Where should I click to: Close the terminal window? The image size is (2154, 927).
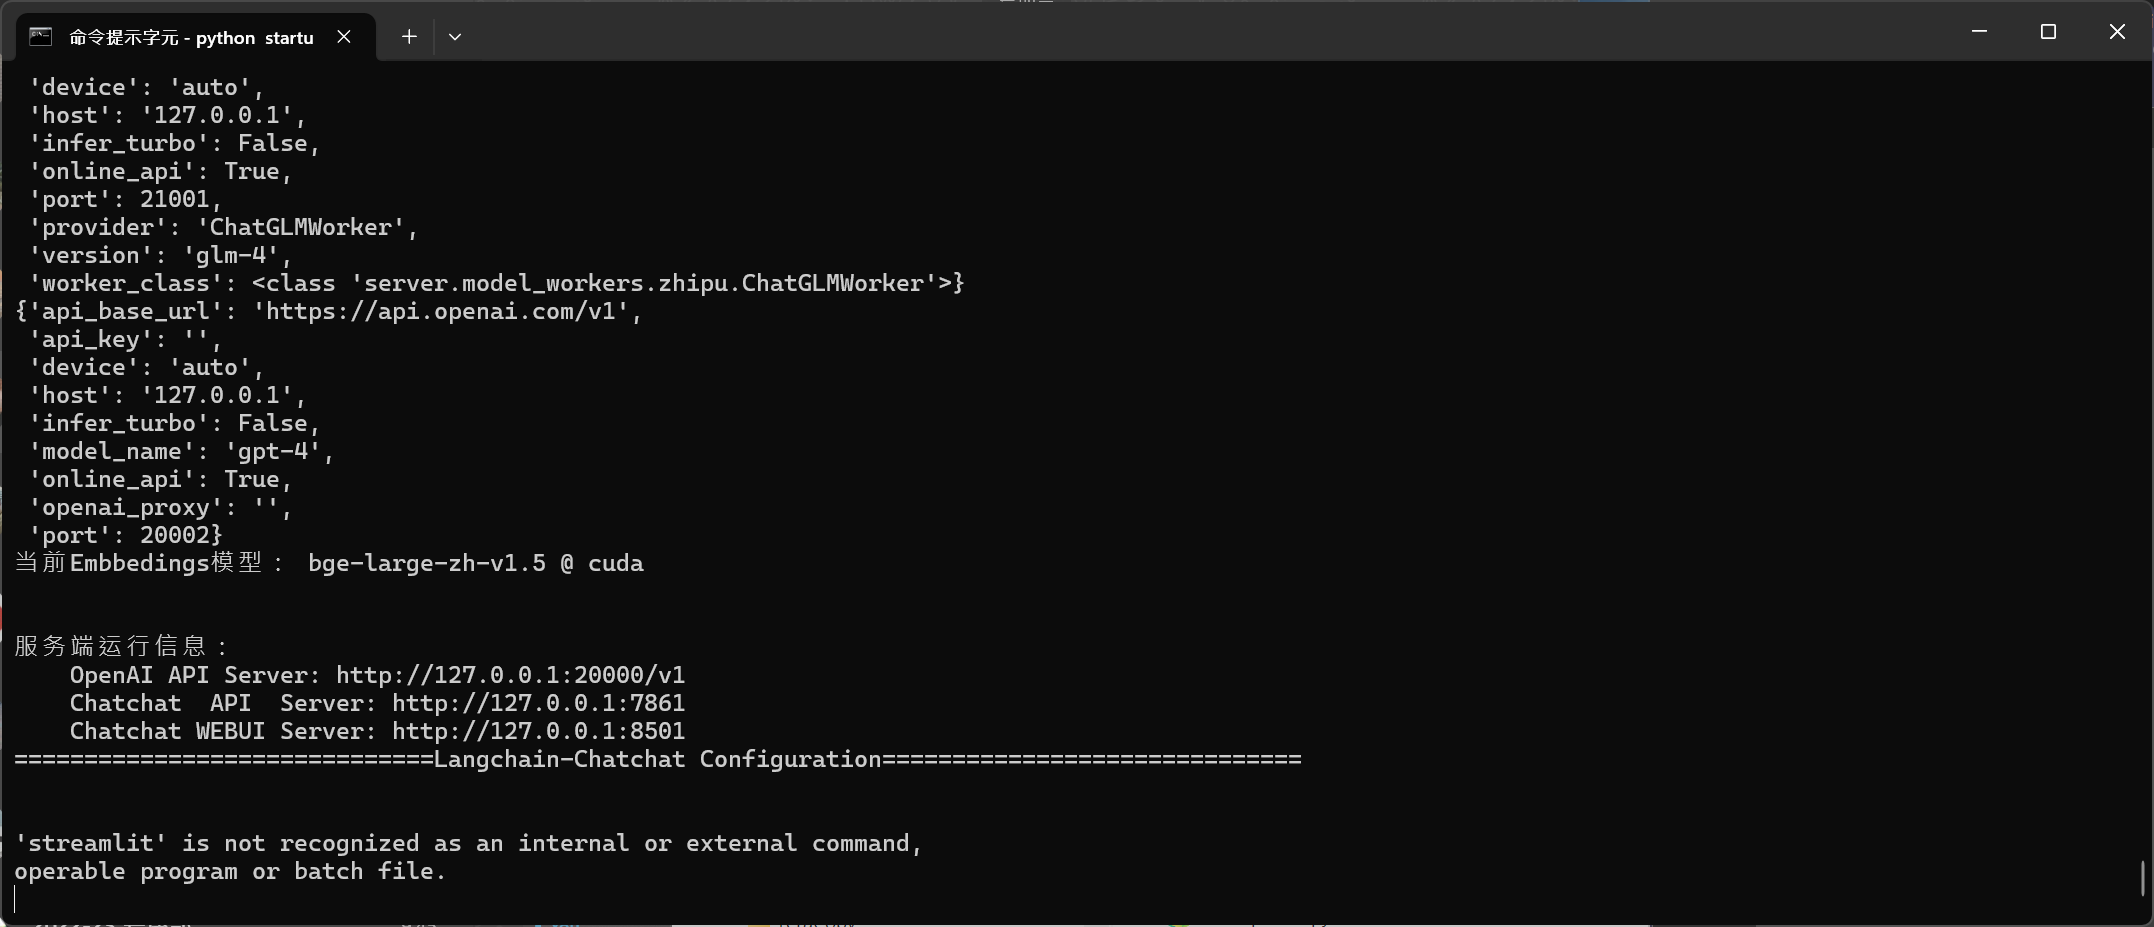[2117, 32]
